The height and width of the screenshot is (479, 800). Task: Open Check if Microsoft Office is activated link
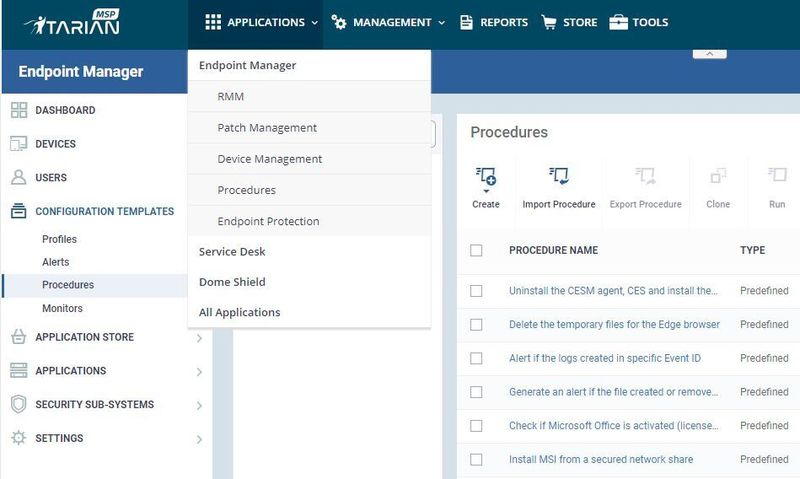613,426
